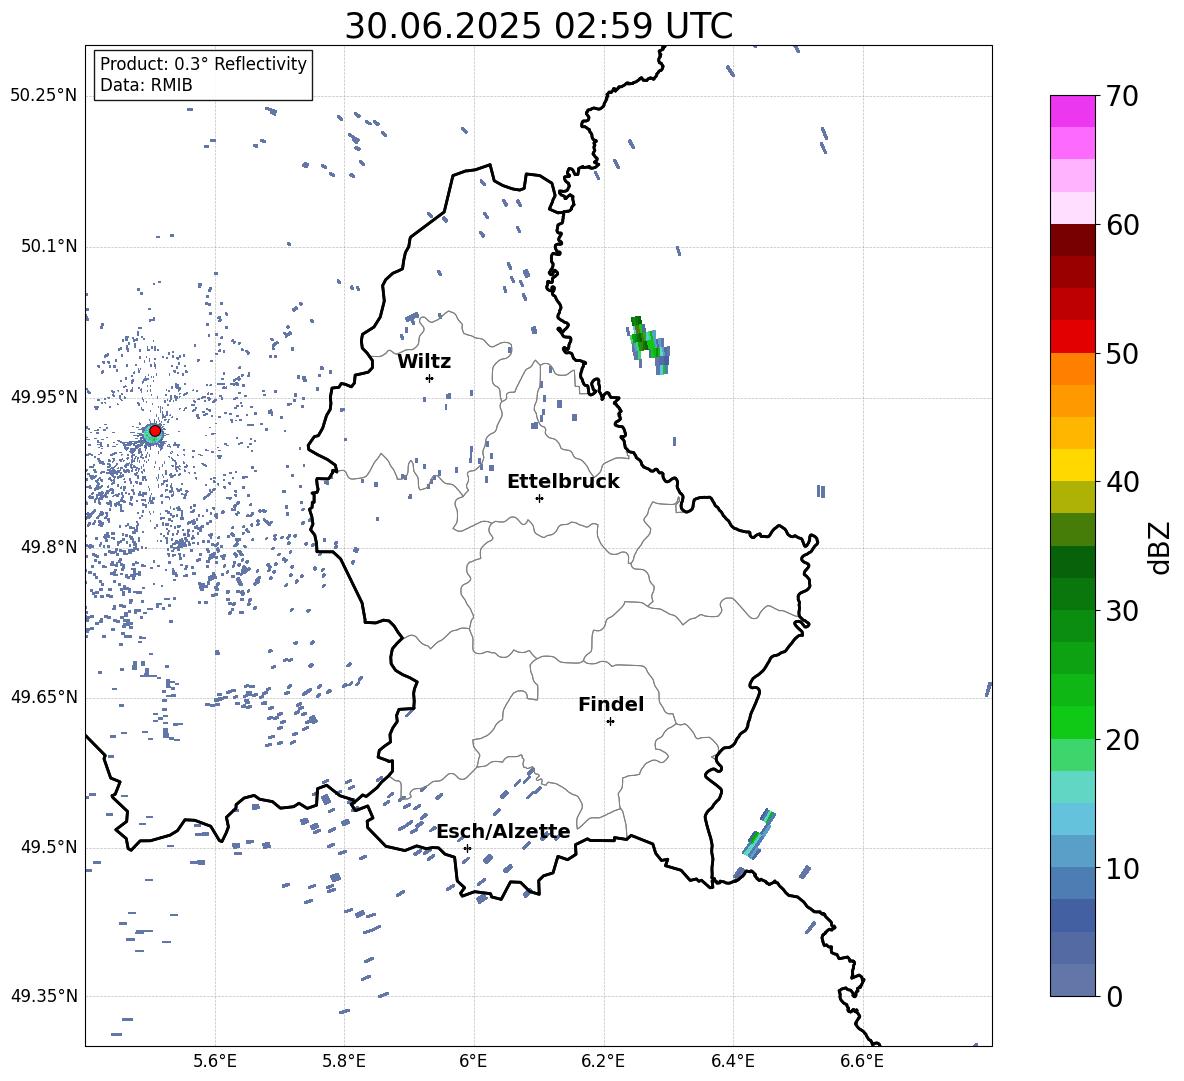This screenshot has height=1081, width=1184.
Task: Click the 50.25°N latitude label
Action: tap(44, 96)
